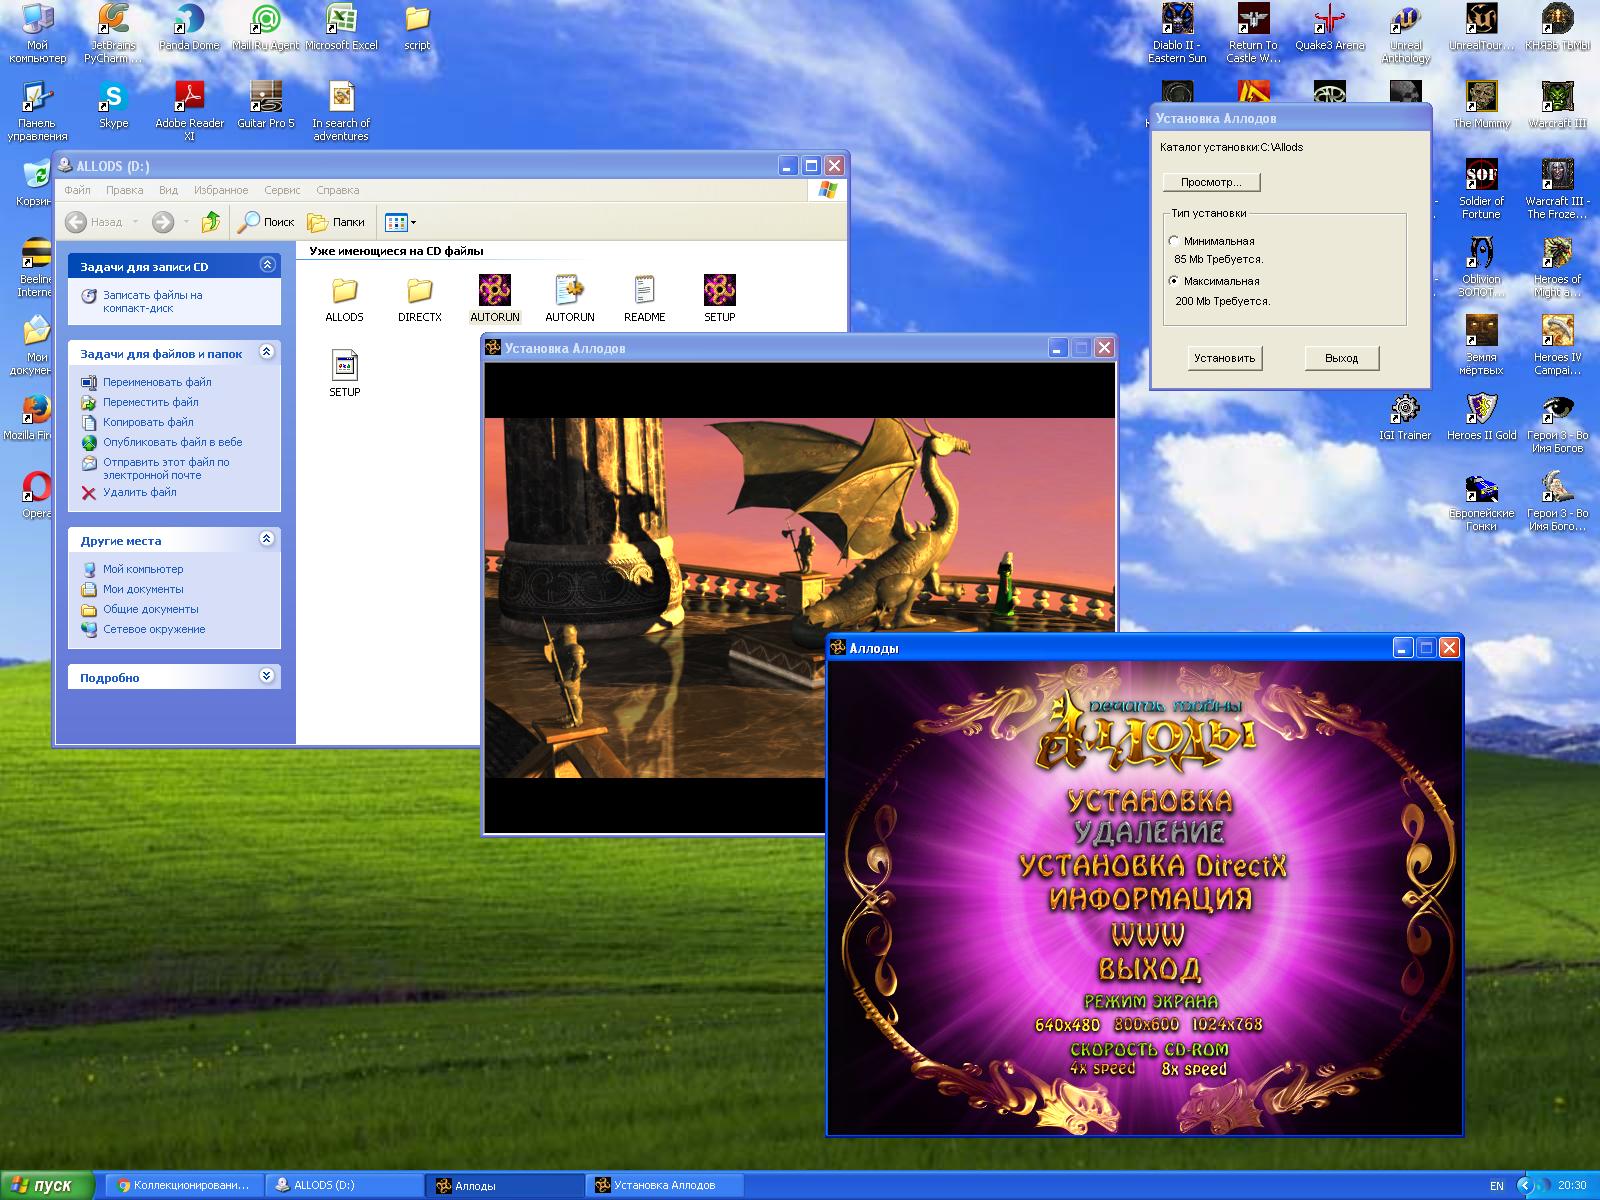The width and height of the screenshot is (1600, 1200).
Task: Select the Минимальная install type
Action: pos(1174,241)
